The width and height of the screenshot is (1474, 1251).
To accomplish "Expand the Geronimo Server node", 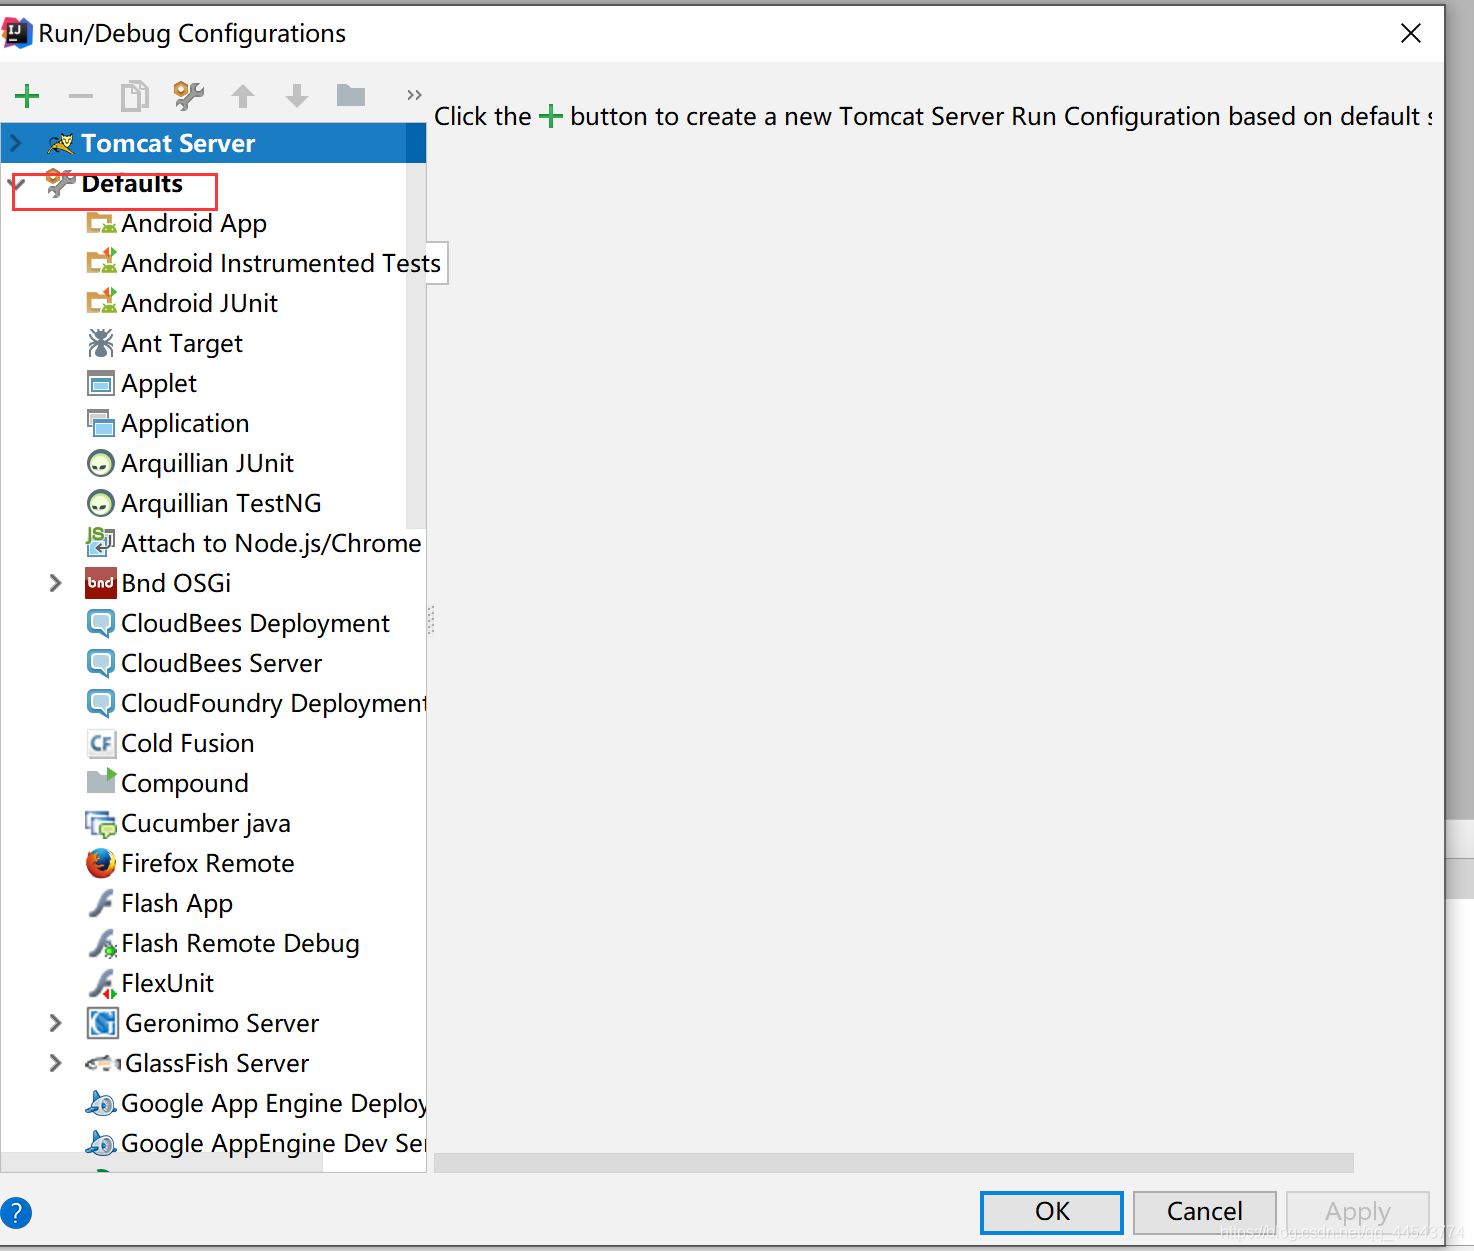I will pos(56,1023).
